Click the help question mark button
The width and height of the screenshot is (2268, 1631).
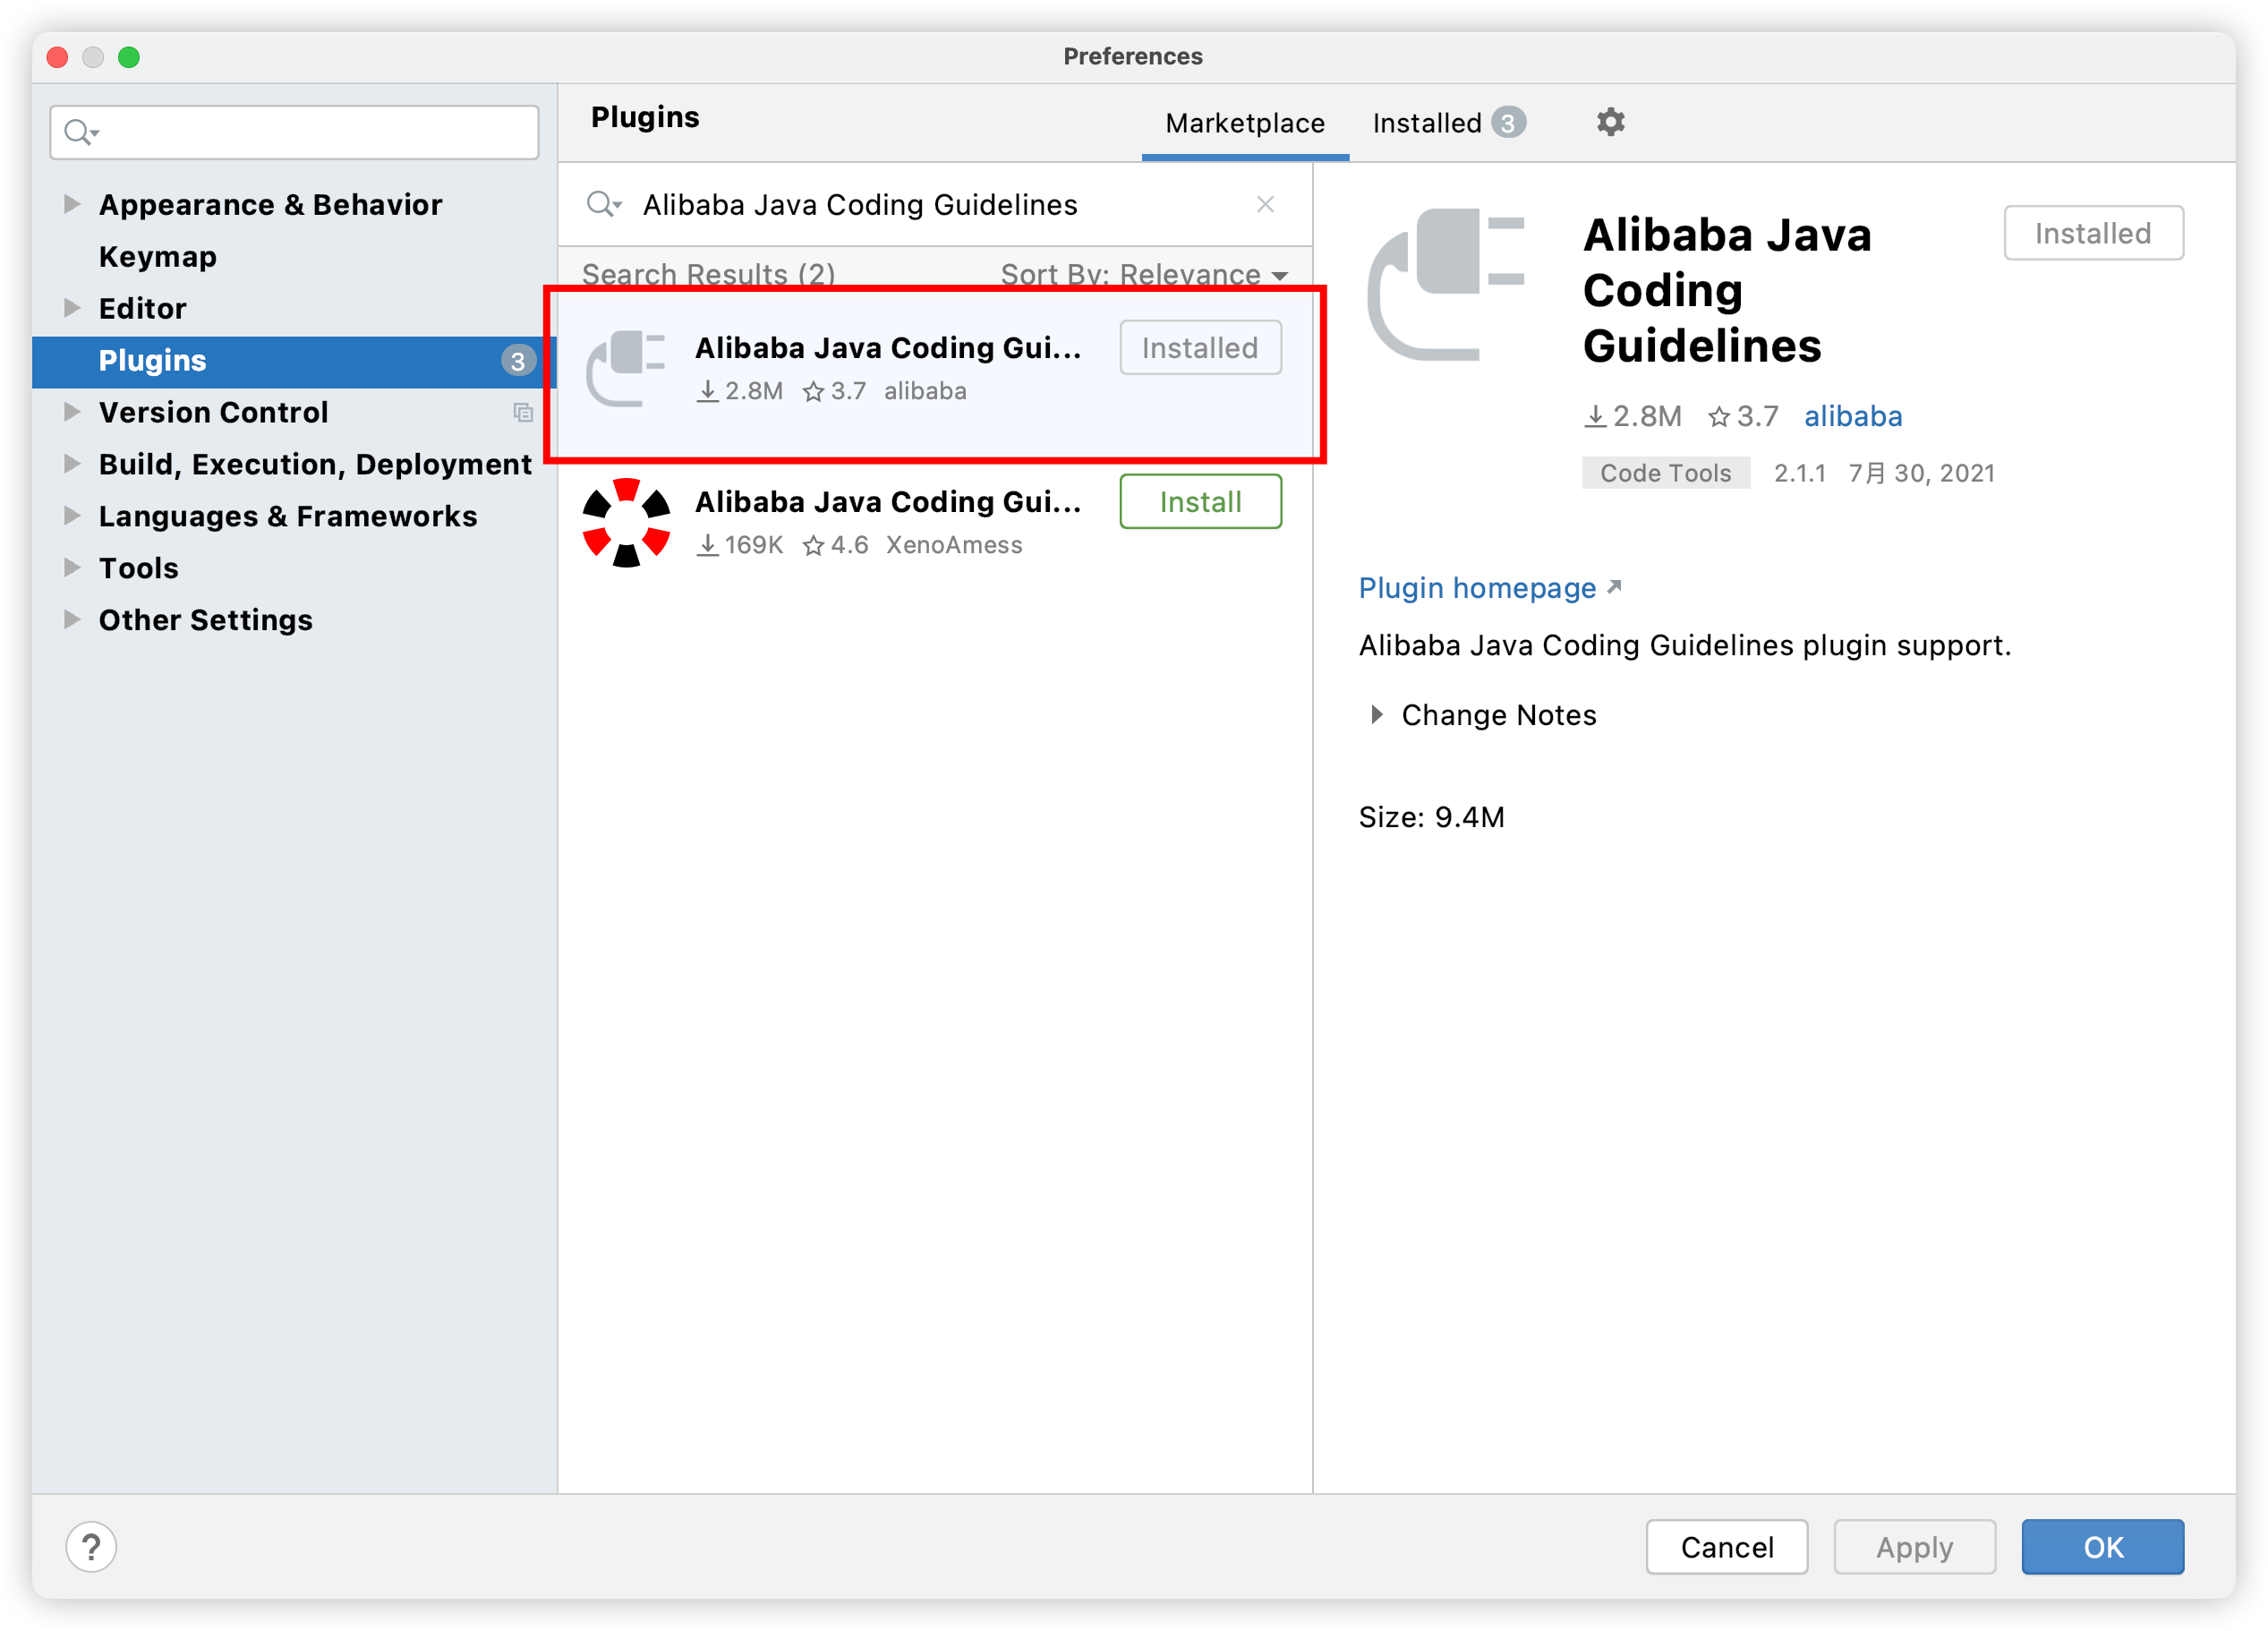coord(91,1546)
